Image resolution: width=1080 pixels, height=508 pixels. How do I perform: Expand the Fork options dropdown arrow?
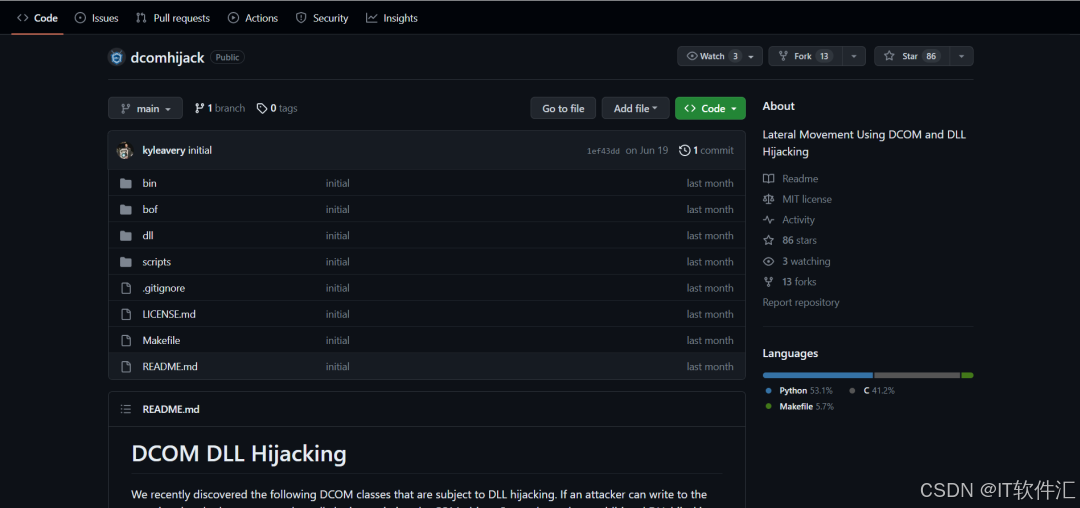(854, 56)
